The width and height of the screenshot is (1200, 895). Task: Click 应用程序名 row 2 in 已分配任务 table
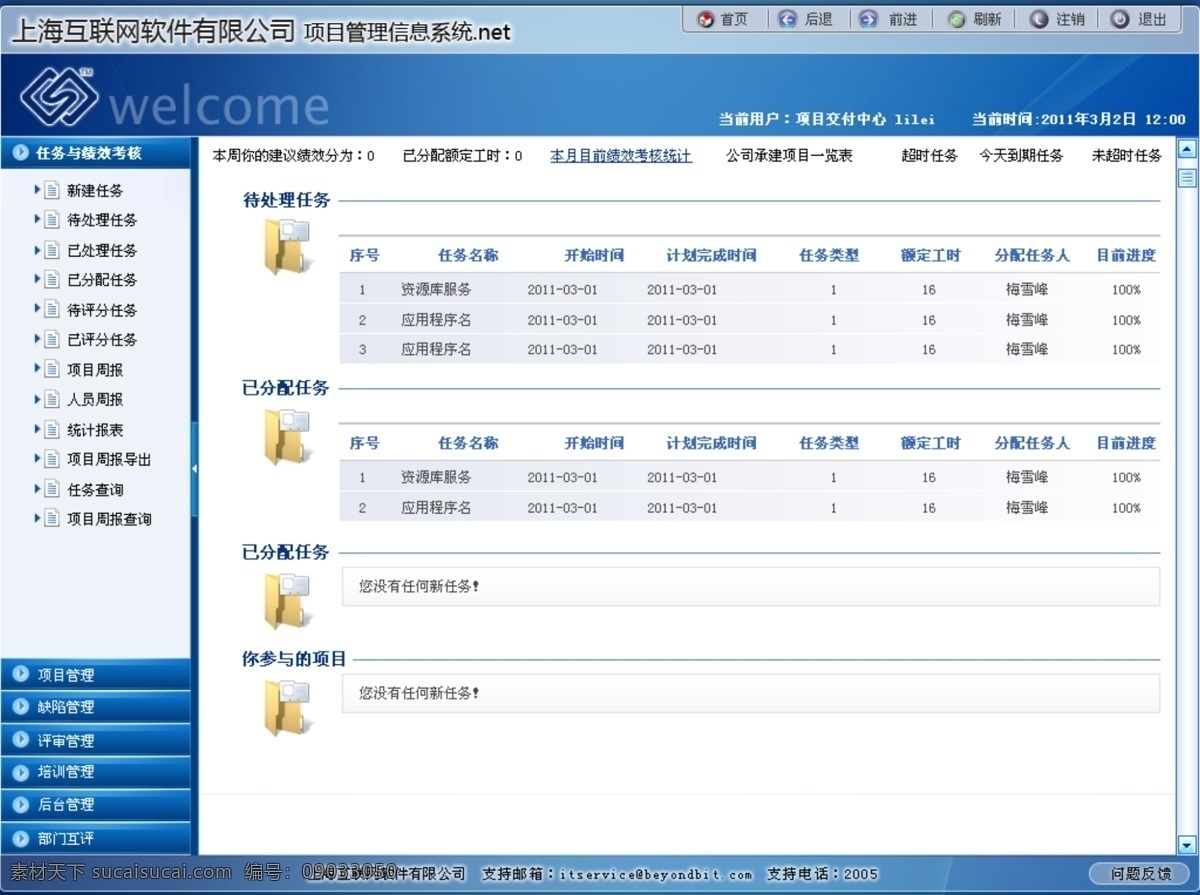click(x=436, y=508)
